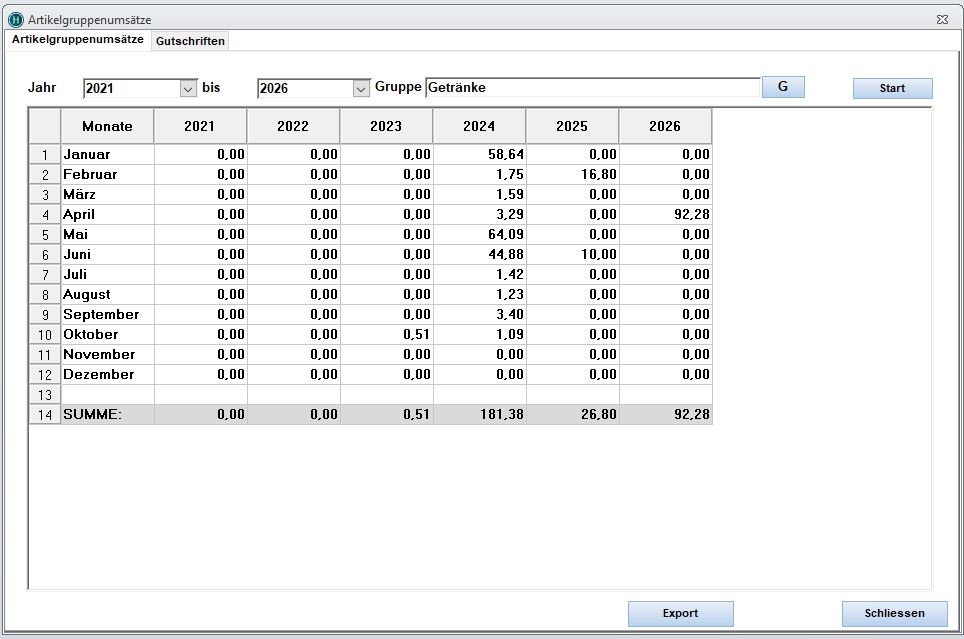Viewport: 964px width, 639px height.
Task: Click the Februar 2025 cell 16,80
Action: coord(572,175)
